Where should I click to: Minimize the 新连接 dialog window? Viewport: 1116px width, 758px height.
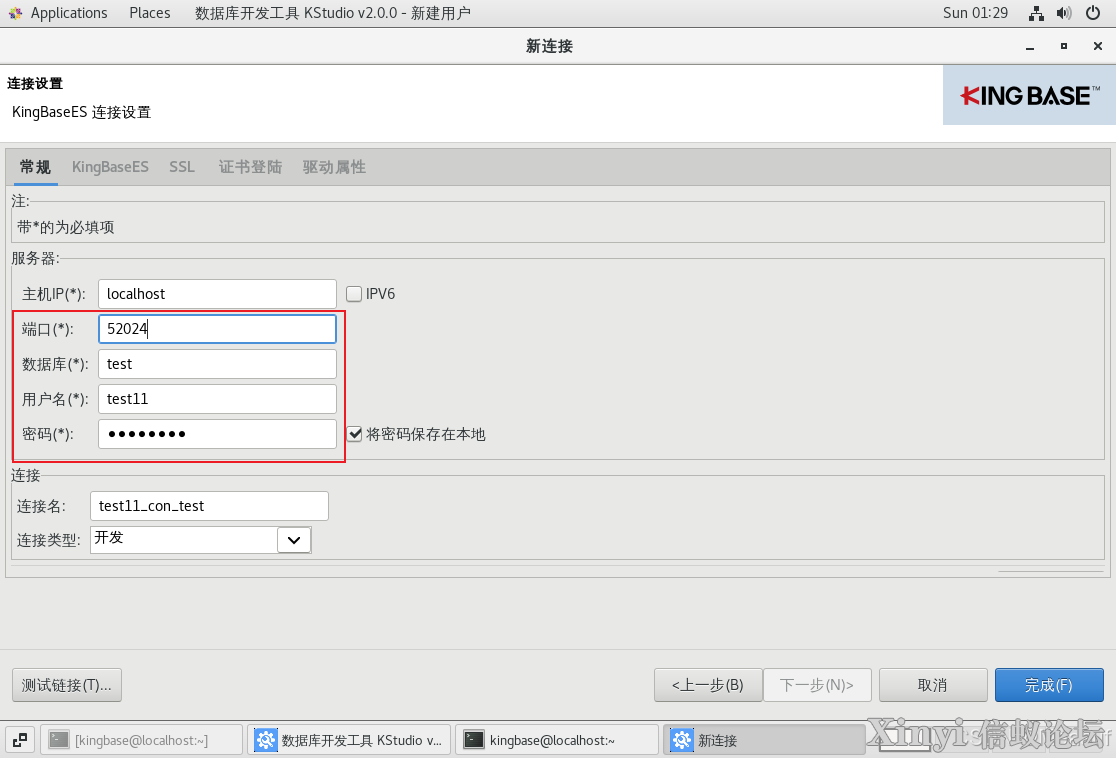1030,46
